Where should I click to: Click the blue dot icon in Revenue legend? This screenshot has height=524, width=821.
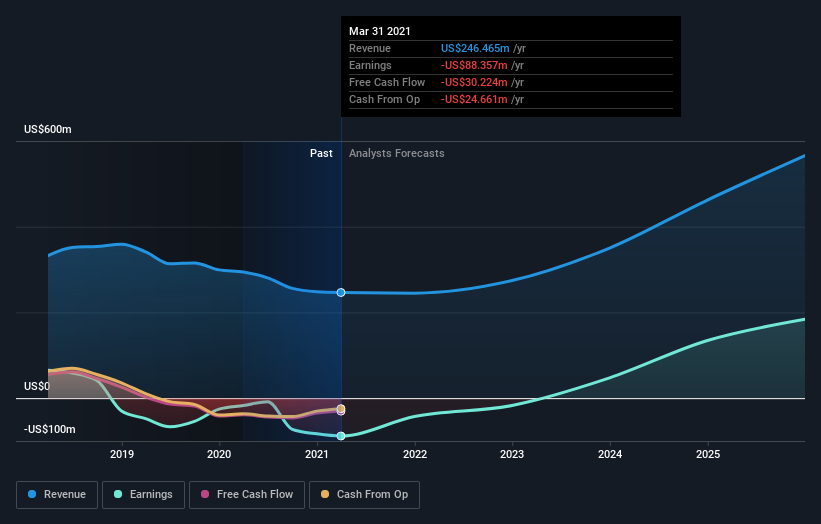pos(32,494)
